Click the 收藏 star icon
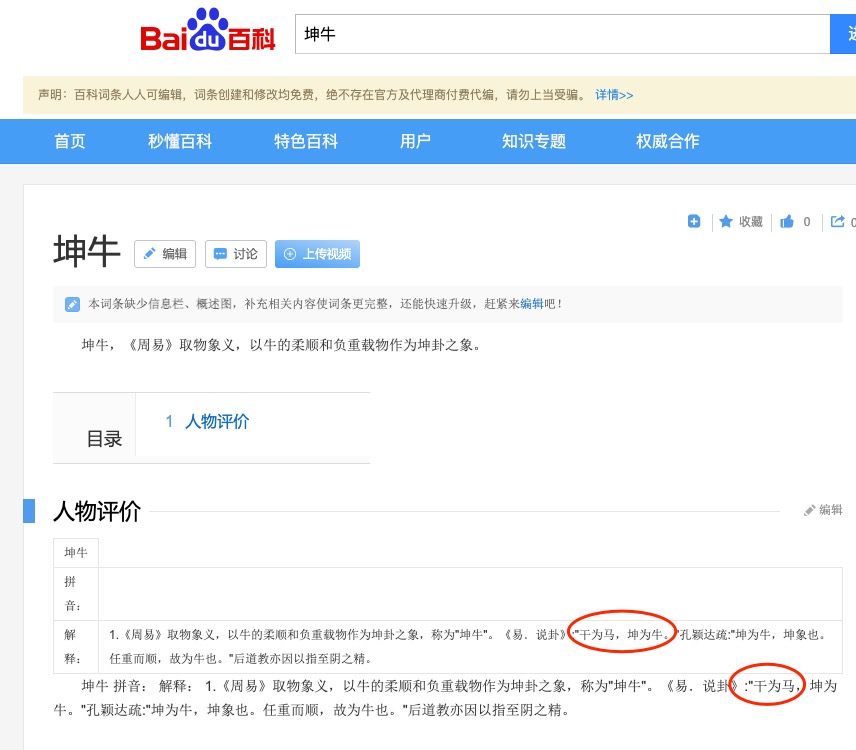Viewport: 856px width, 750px height. (x=726, y=222)
